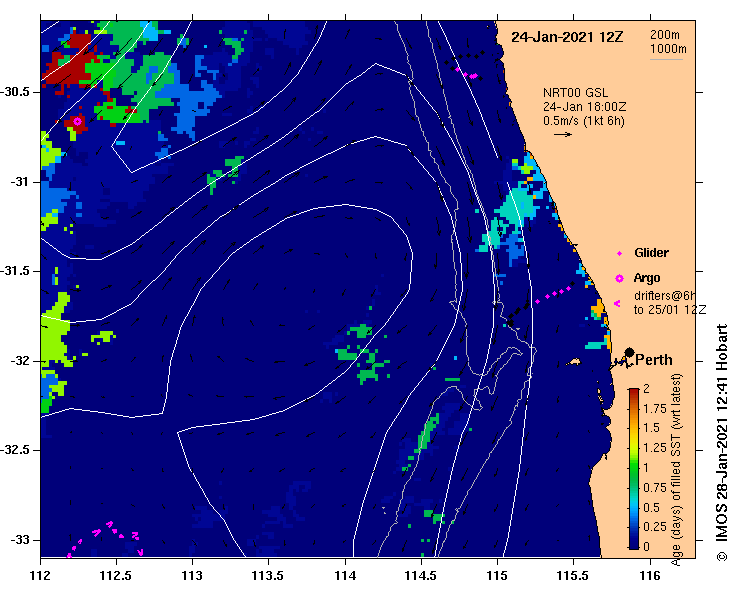Click the age colorbar scale
The image size is (739, 592).
(634, 469)
